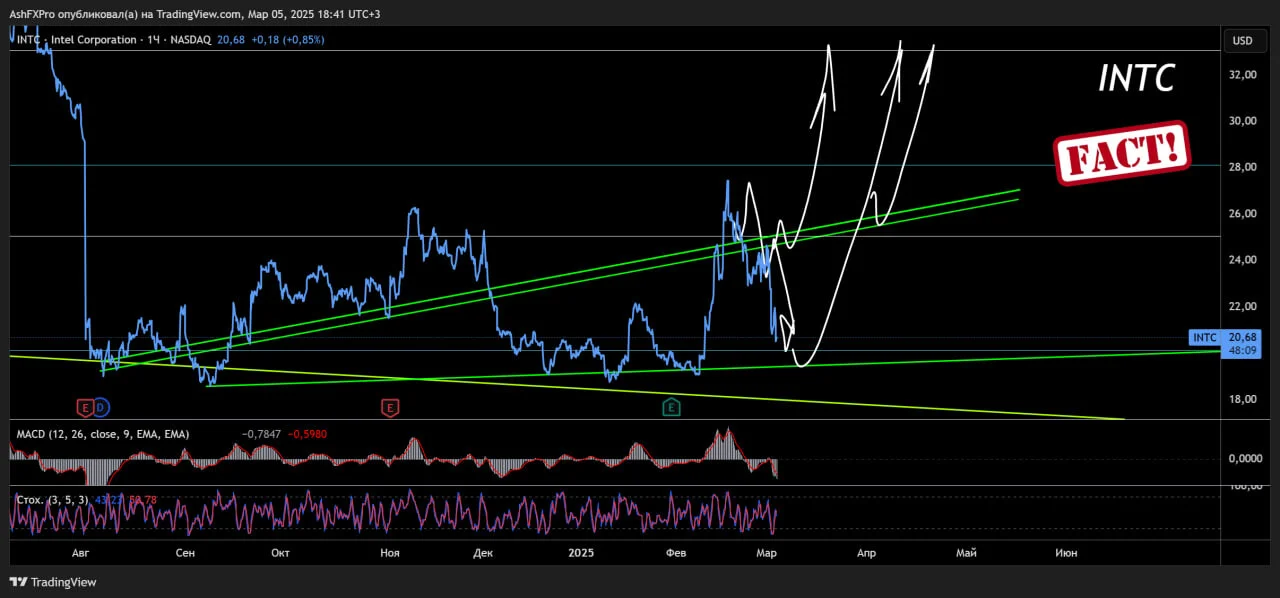Click the Мар month label on time axis

[767, 552]
